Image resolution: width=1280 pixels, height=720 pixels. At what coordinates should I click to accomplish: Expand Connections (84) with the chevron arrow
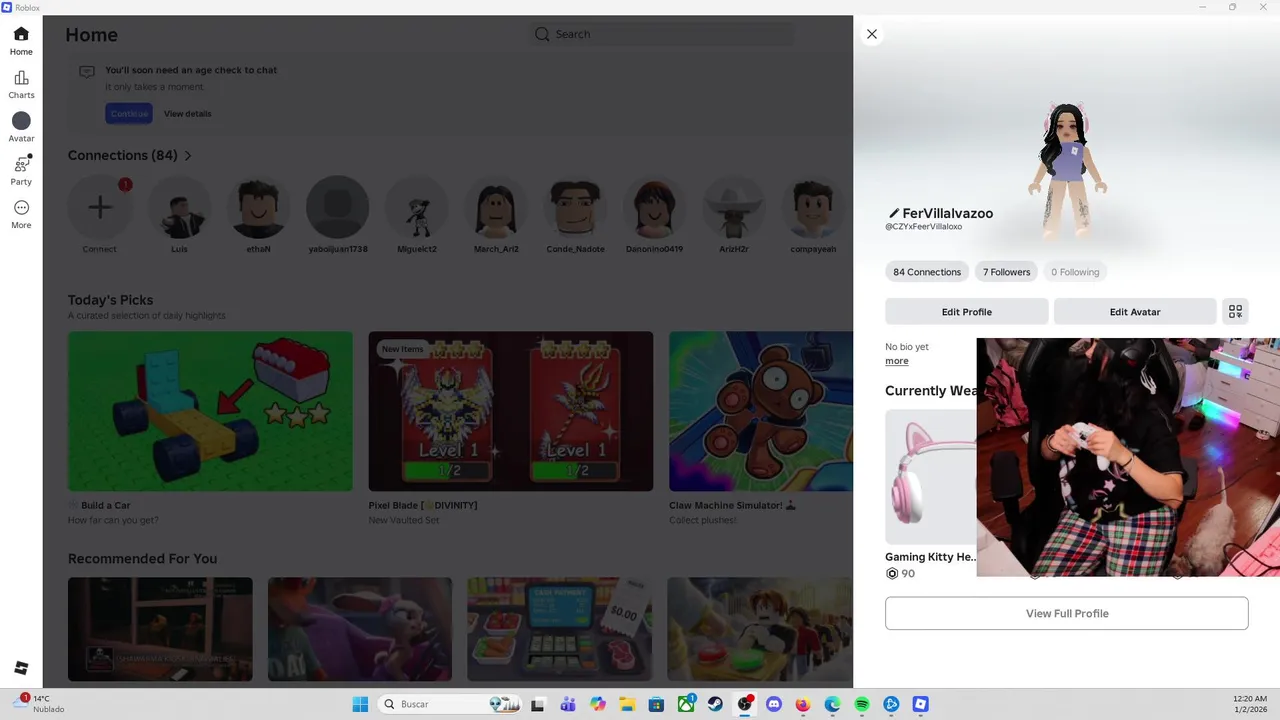point(188,156)
